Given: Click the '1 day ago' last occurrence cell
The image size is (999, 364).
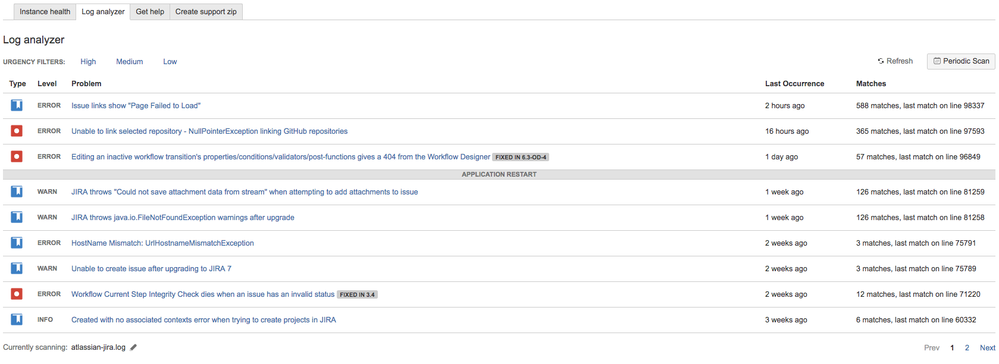Looking at the screenshot, I should (x=781, y=156).
